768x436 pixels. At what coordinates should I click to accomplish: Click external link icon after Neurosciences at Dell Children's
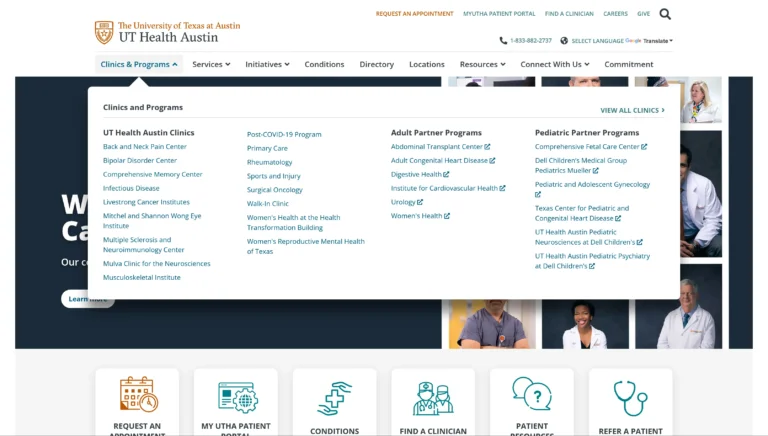(x=640, y=242)
